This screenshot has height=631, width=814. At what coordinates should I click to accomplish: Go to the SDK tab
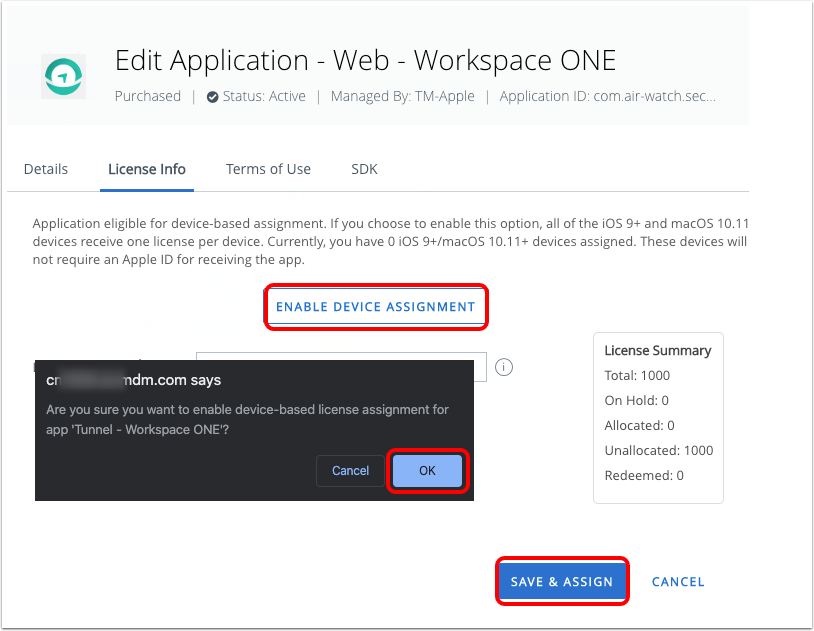click(x=364, y=169)
